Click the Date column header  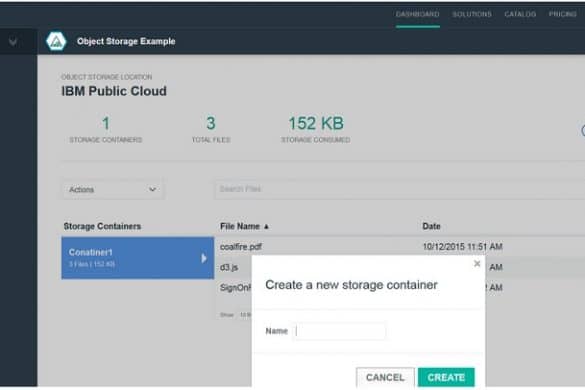click(431, 226)
